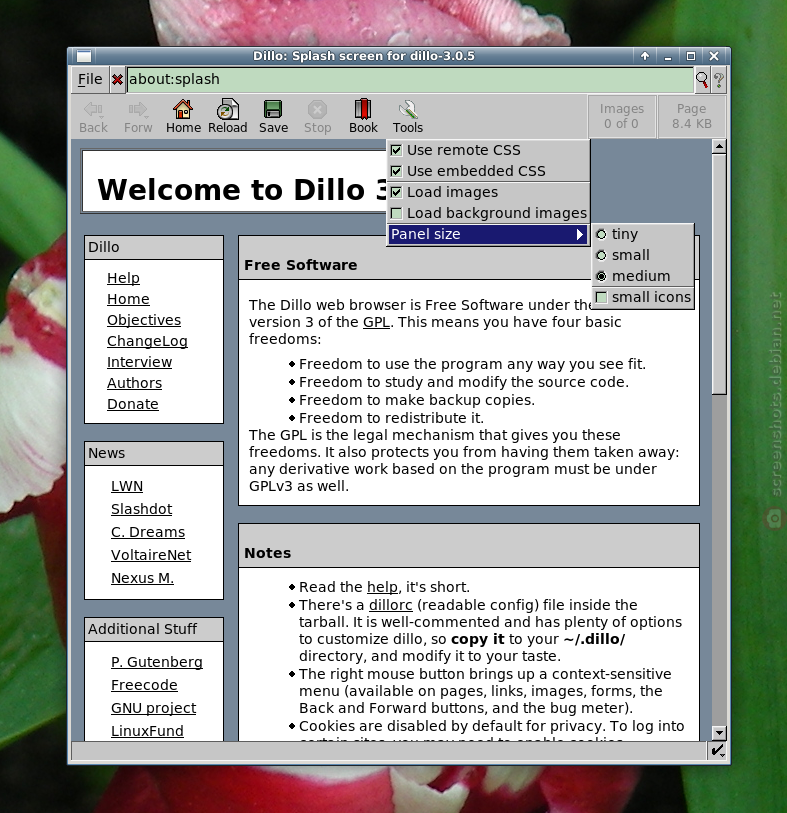Open the Freecode link
The image size is (787, 813).
coord(144,685)
